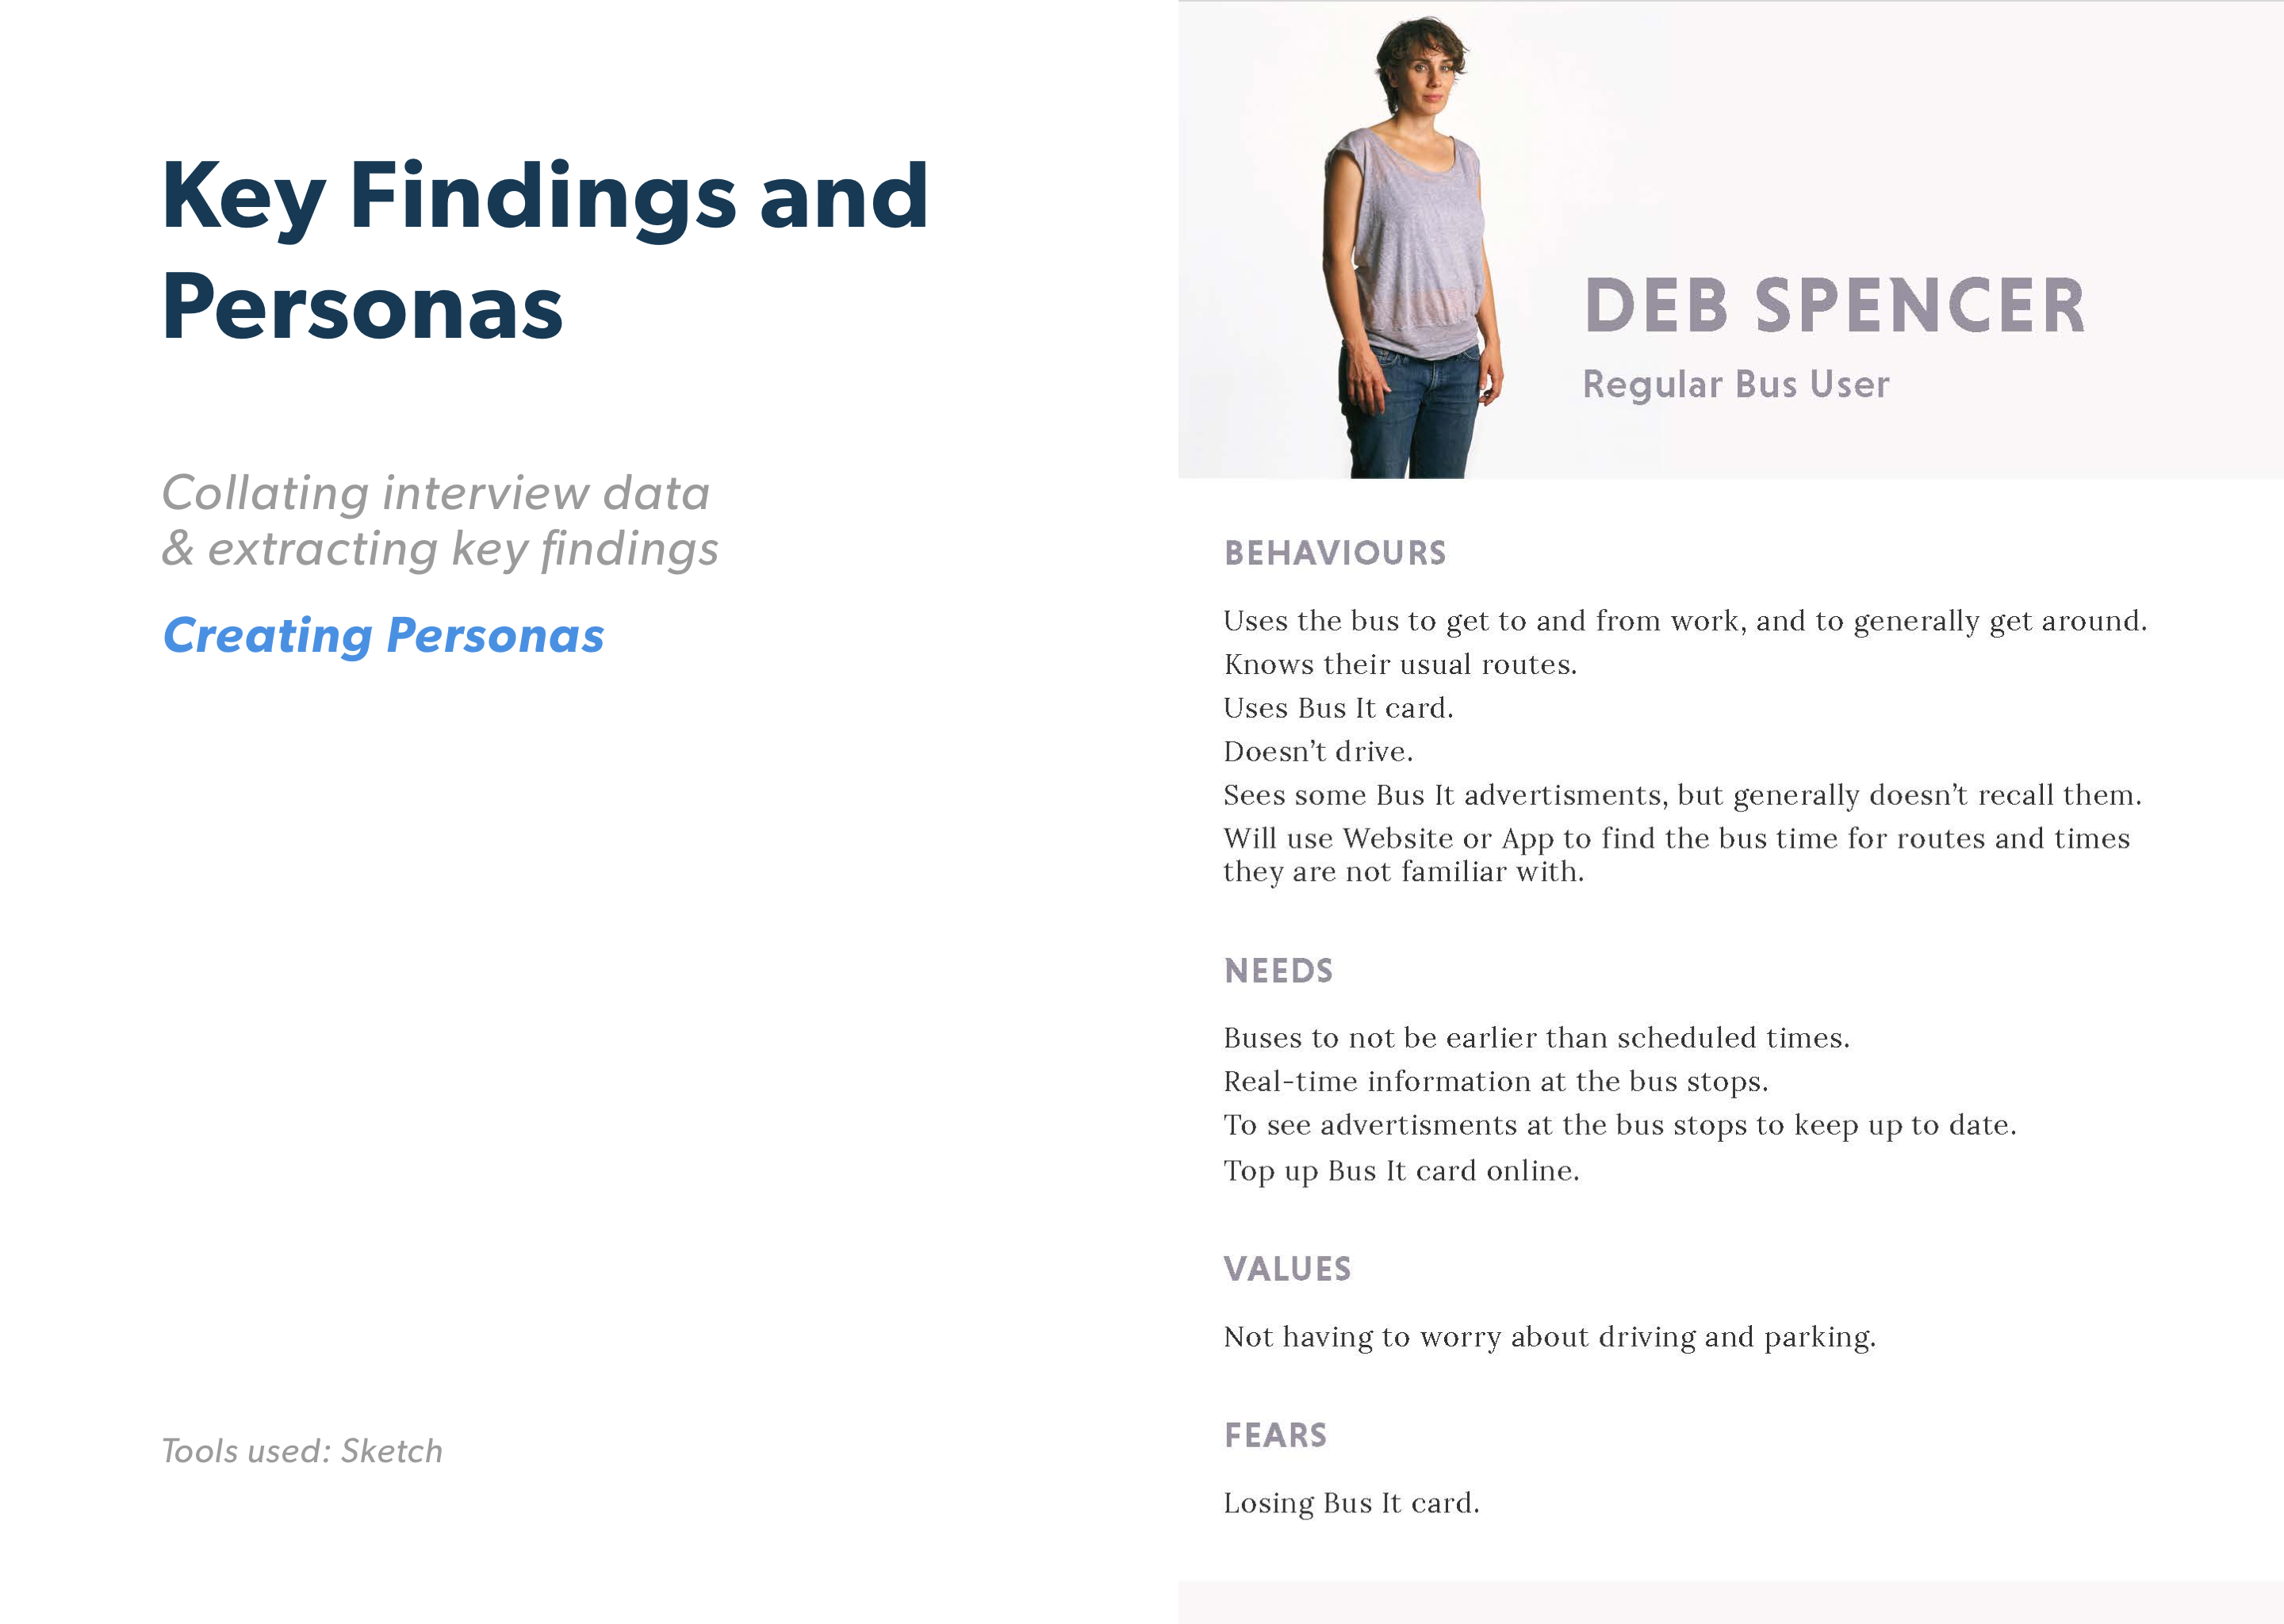The image size is (2284, 1624).
Task: Open the blue "Creating Personas" link
Action: 383,636
